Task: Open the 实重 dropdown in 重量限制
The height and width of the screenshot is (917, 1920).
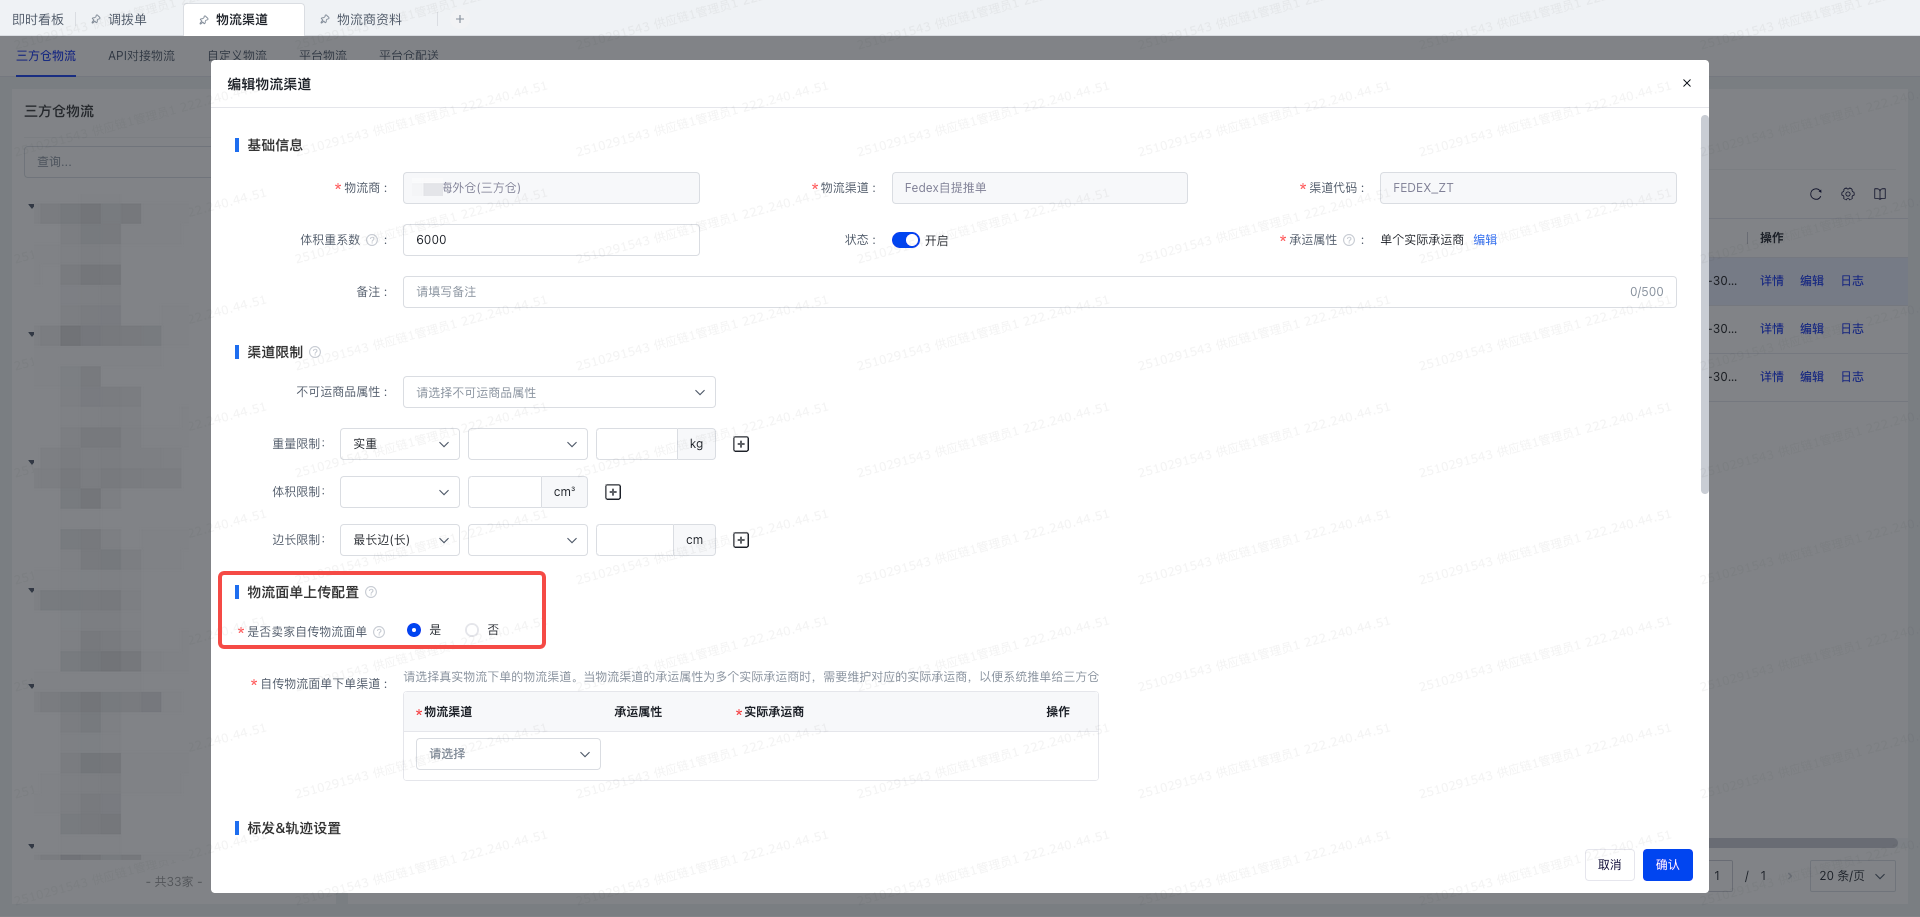Action: coord(400,444)
